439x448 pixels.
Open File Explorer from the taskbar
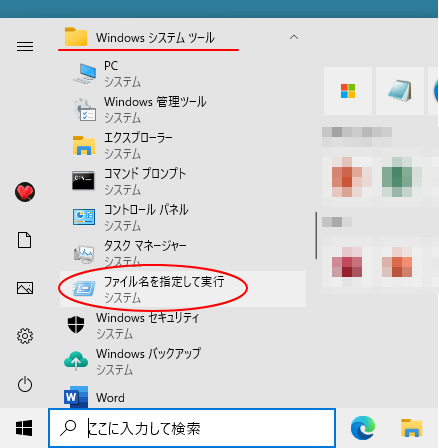tap(412, 428)
